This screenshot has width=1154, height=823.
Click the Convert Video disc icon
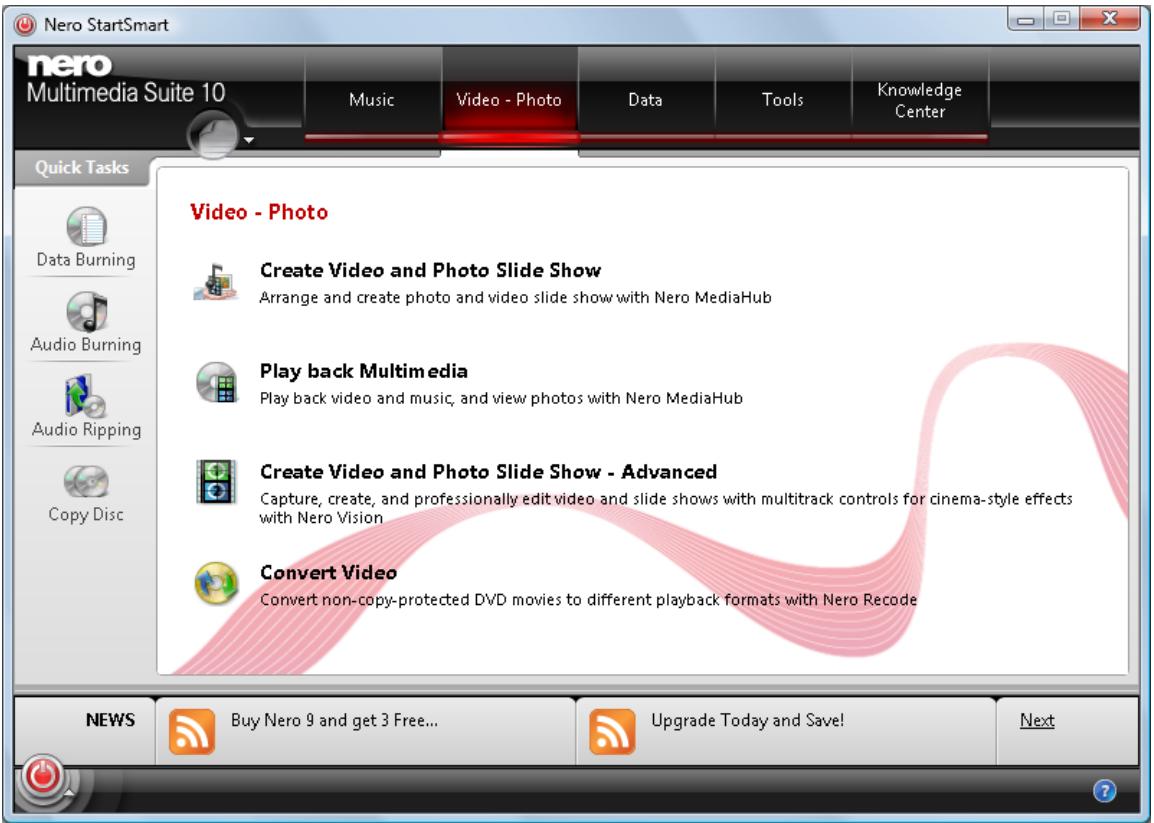click(x=216, y=583)
